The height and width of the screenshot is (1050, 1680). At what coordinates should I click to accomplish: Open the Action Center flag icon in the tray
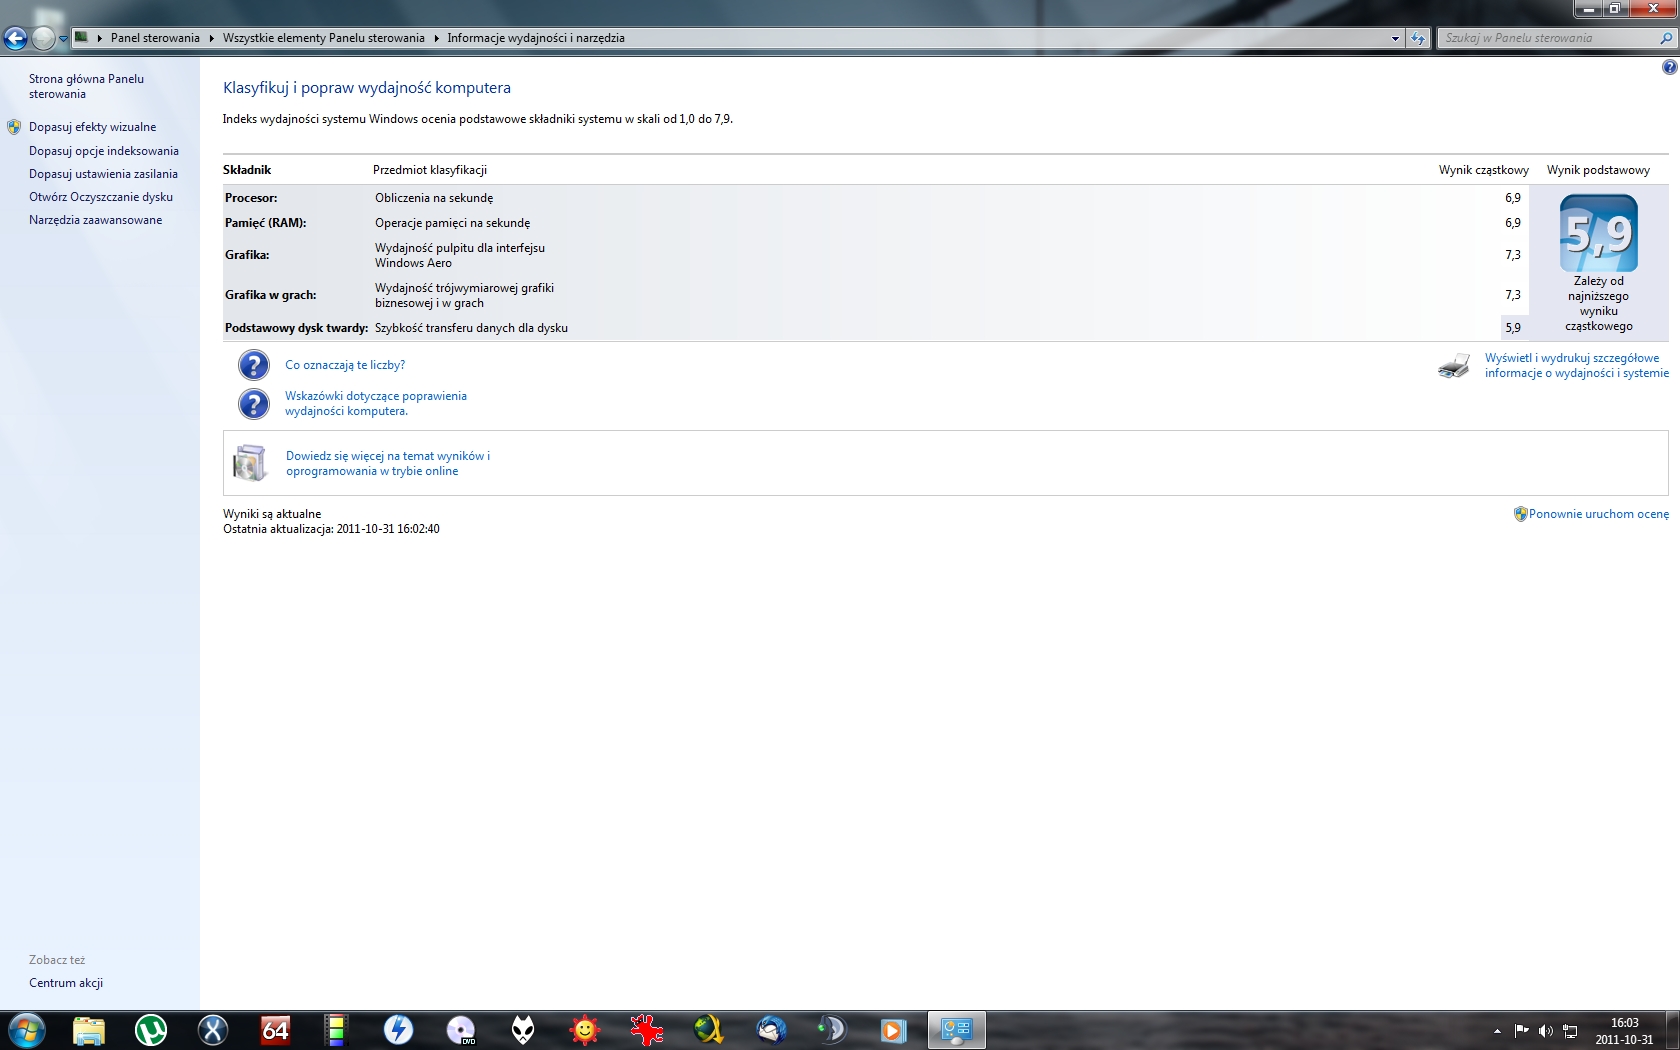(x=1521, y=1031)
